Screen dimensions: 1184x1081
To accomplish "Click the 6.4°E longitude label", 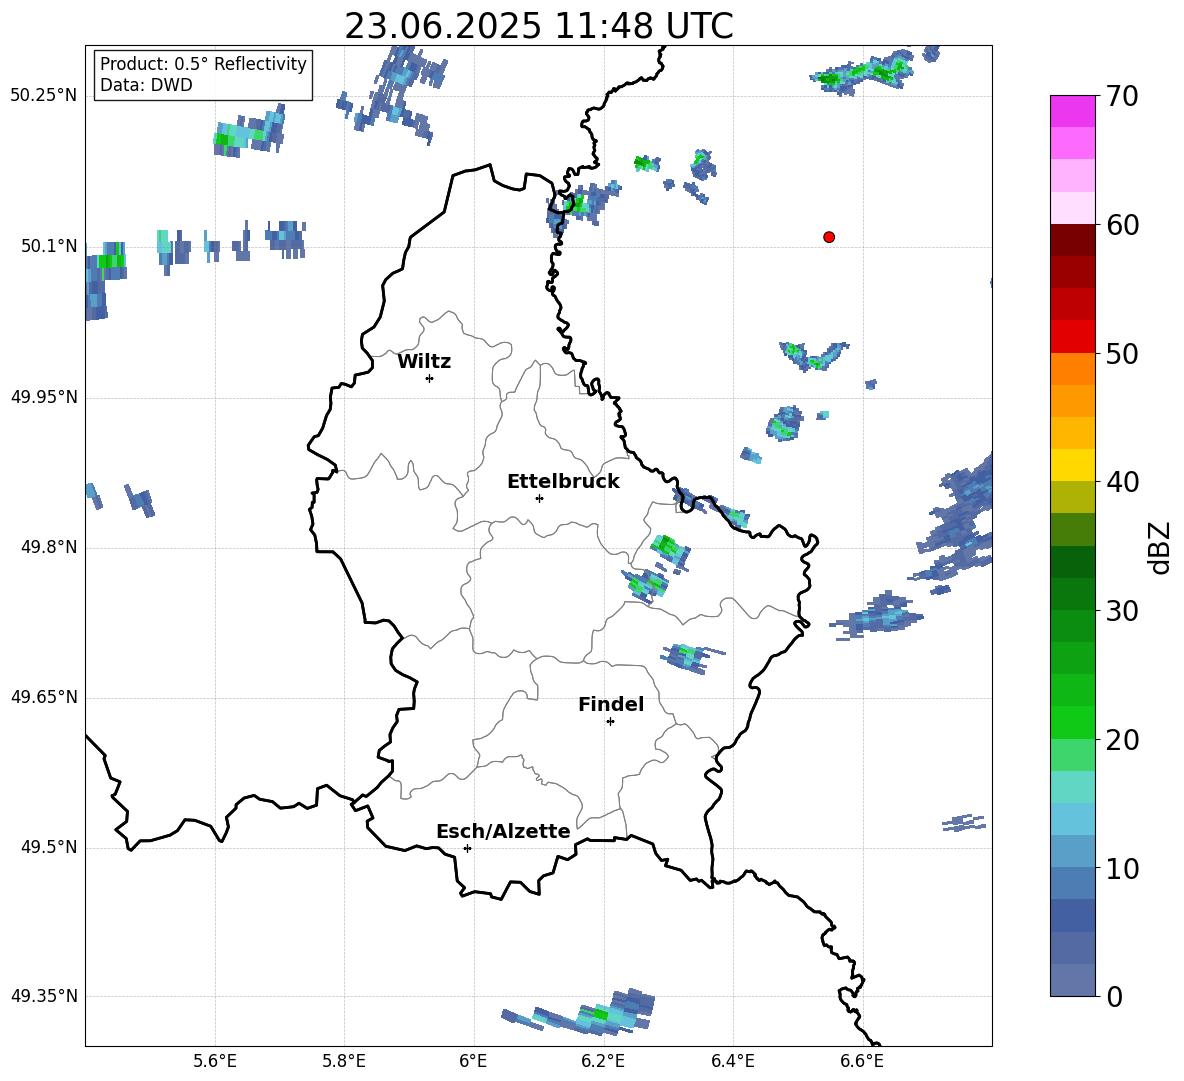I will (732, 1061).
